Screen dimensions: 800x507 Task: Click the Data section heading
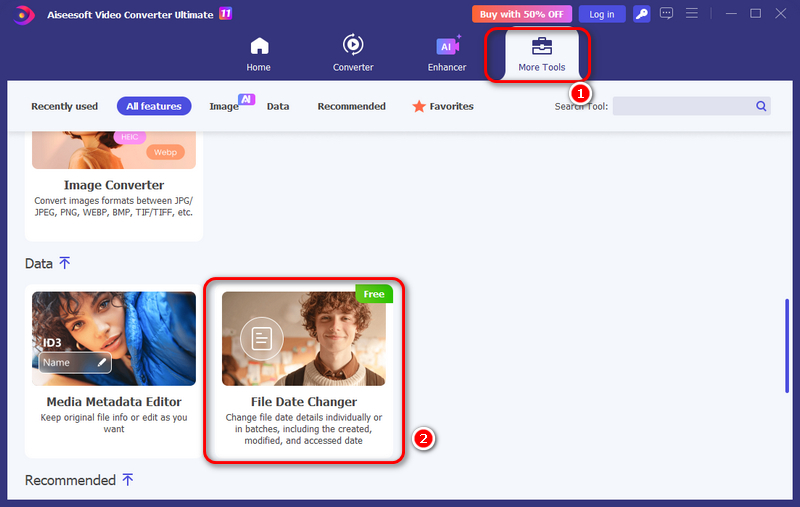coord(39,264)
